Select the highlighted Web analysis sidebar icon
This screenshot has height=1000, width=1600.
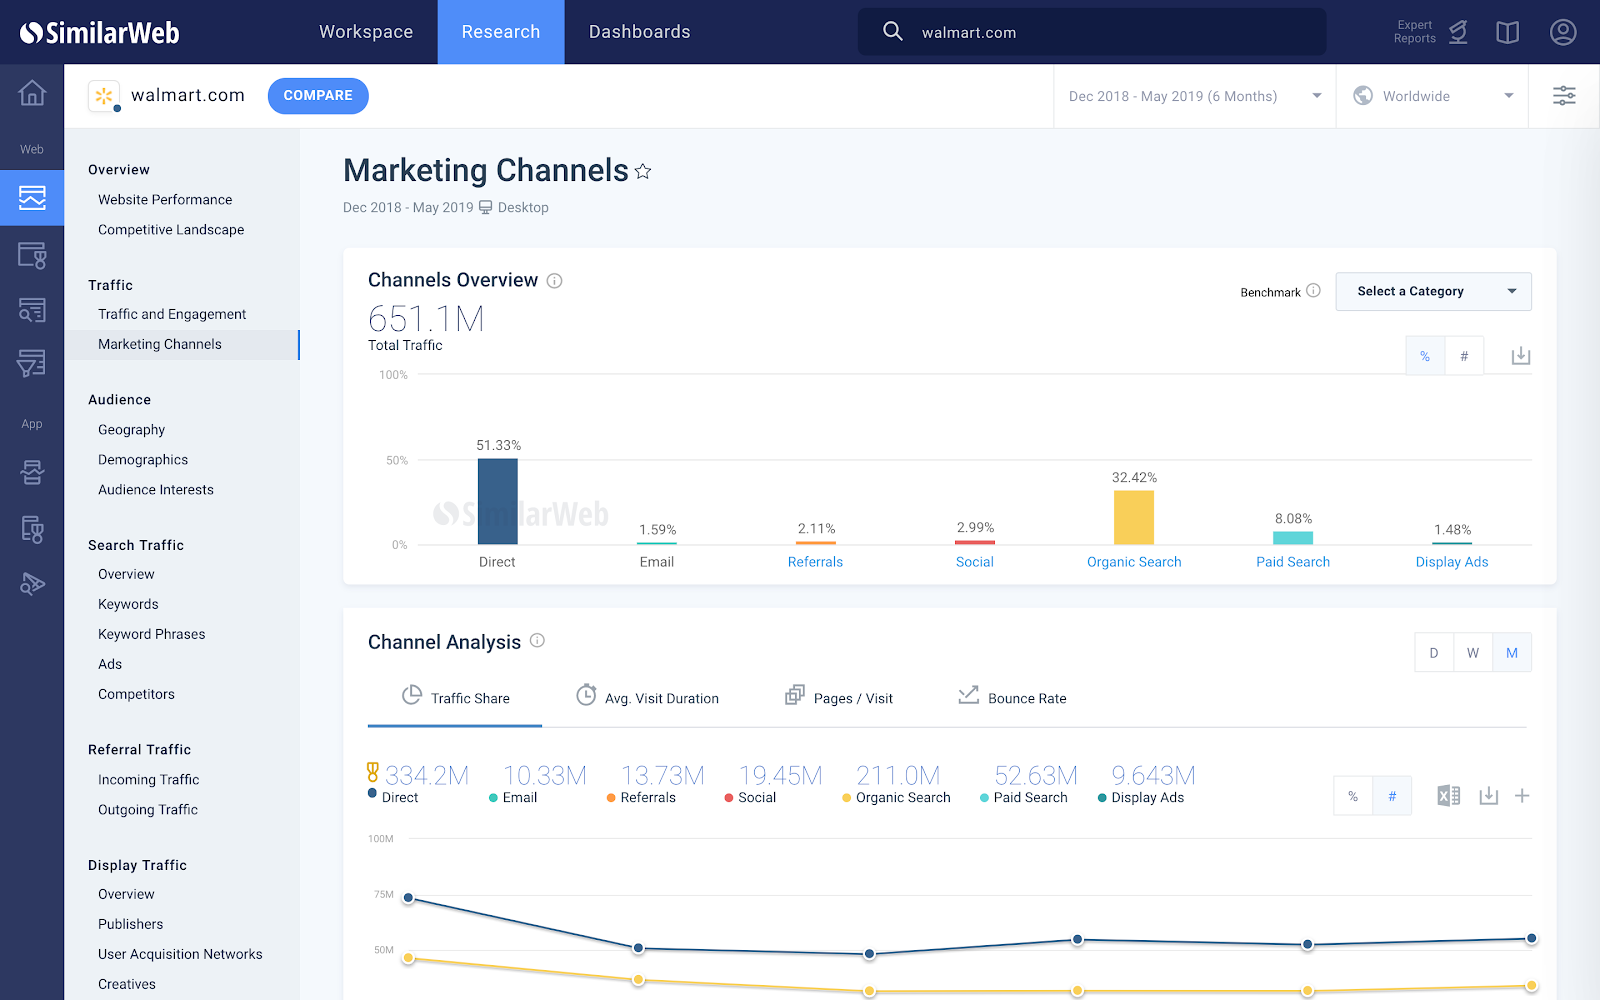pos(32,197)
